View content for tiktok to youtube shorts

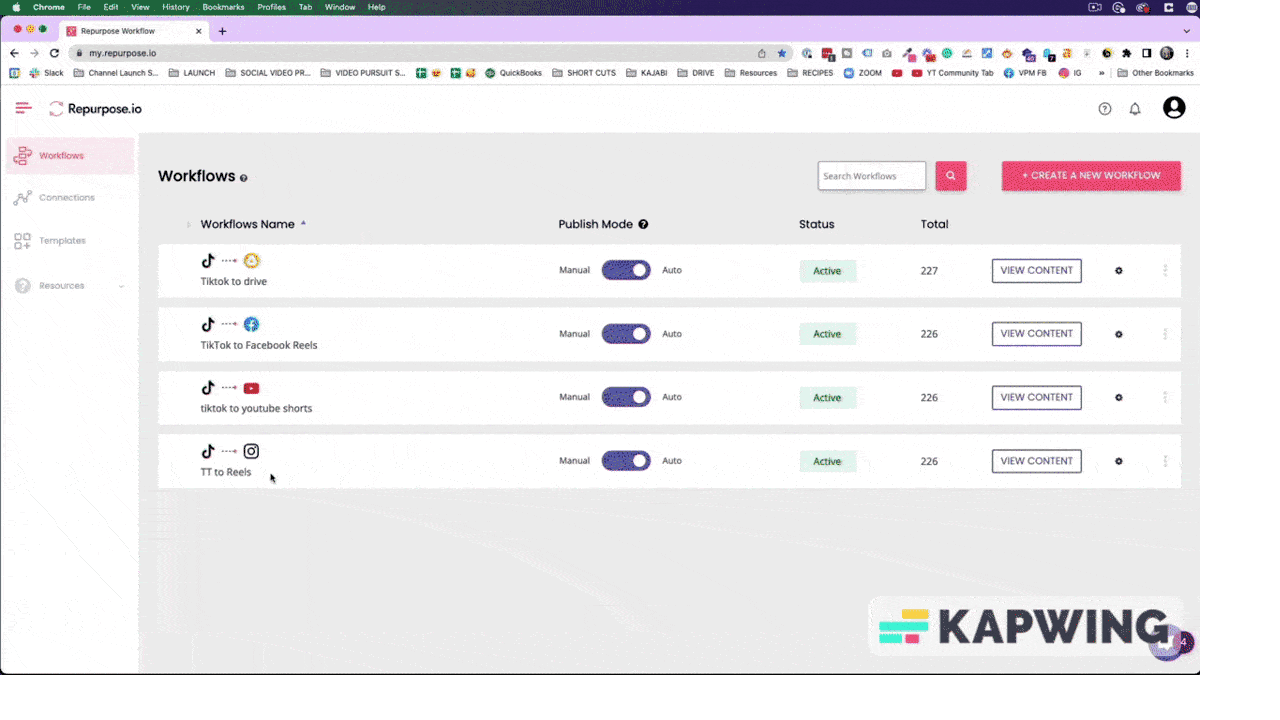pos(1036,397)
